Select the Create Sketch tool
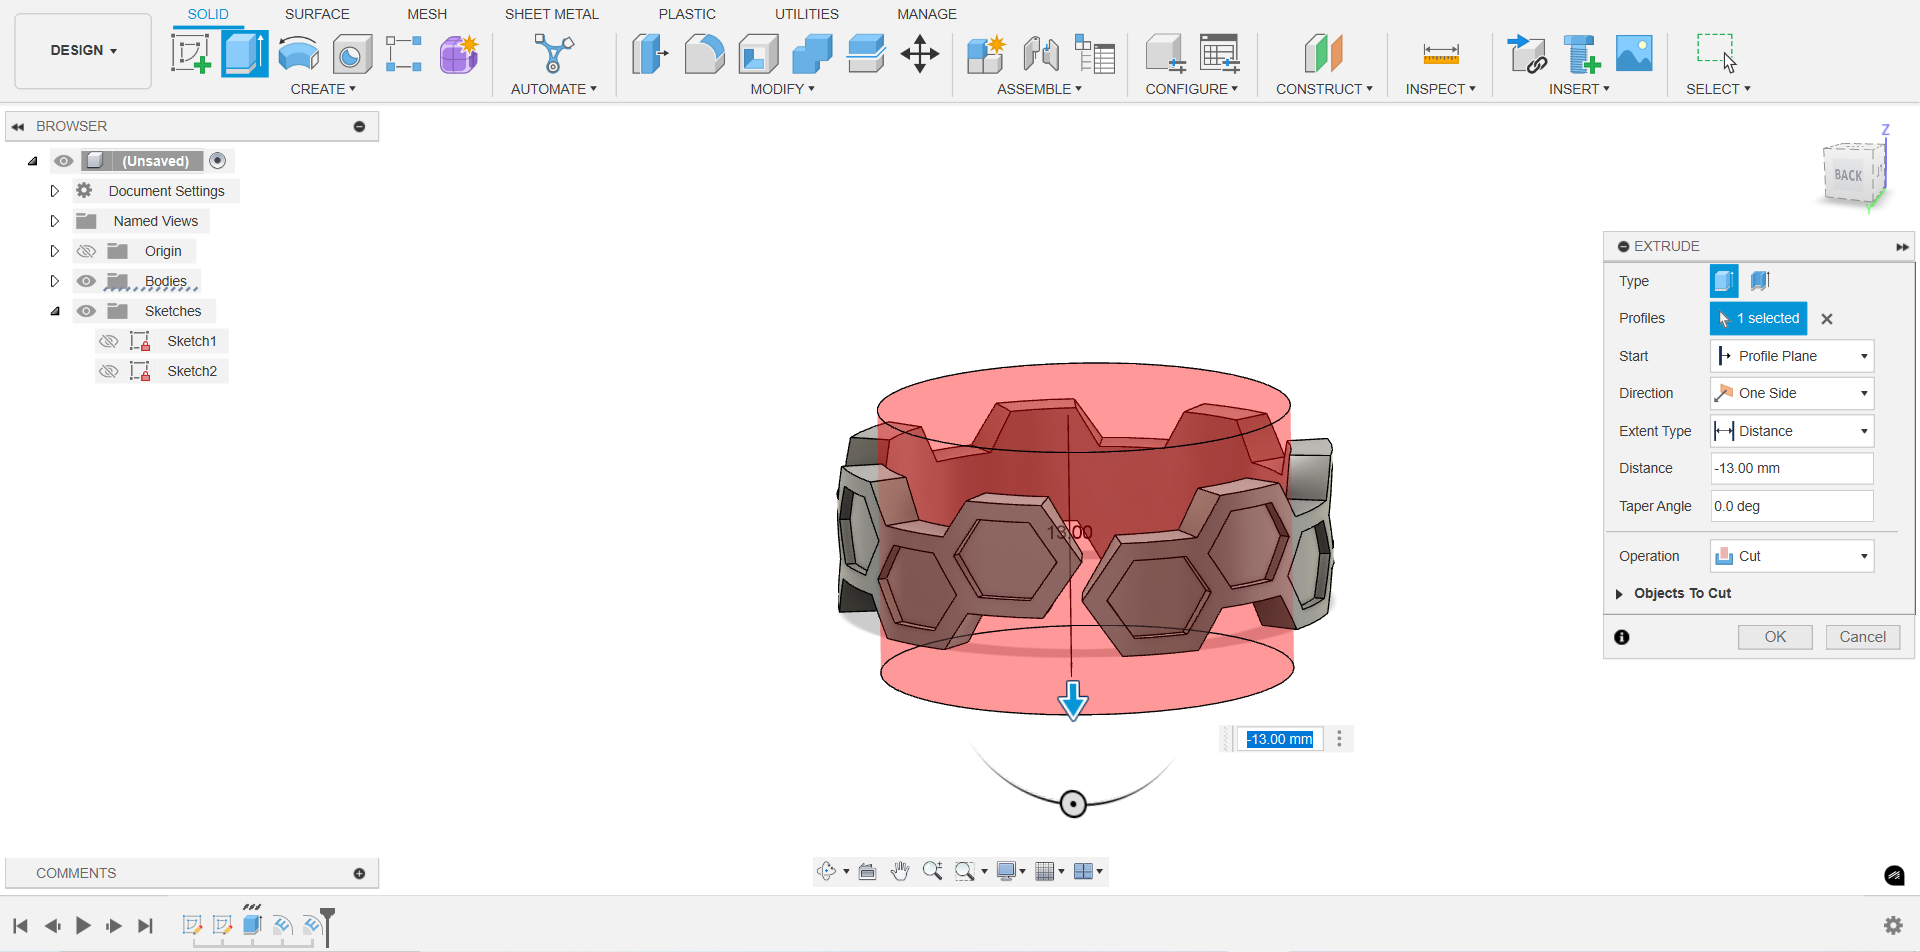Image resolution: width=1920 pixels, height=952 pixels. coord(191,53)
